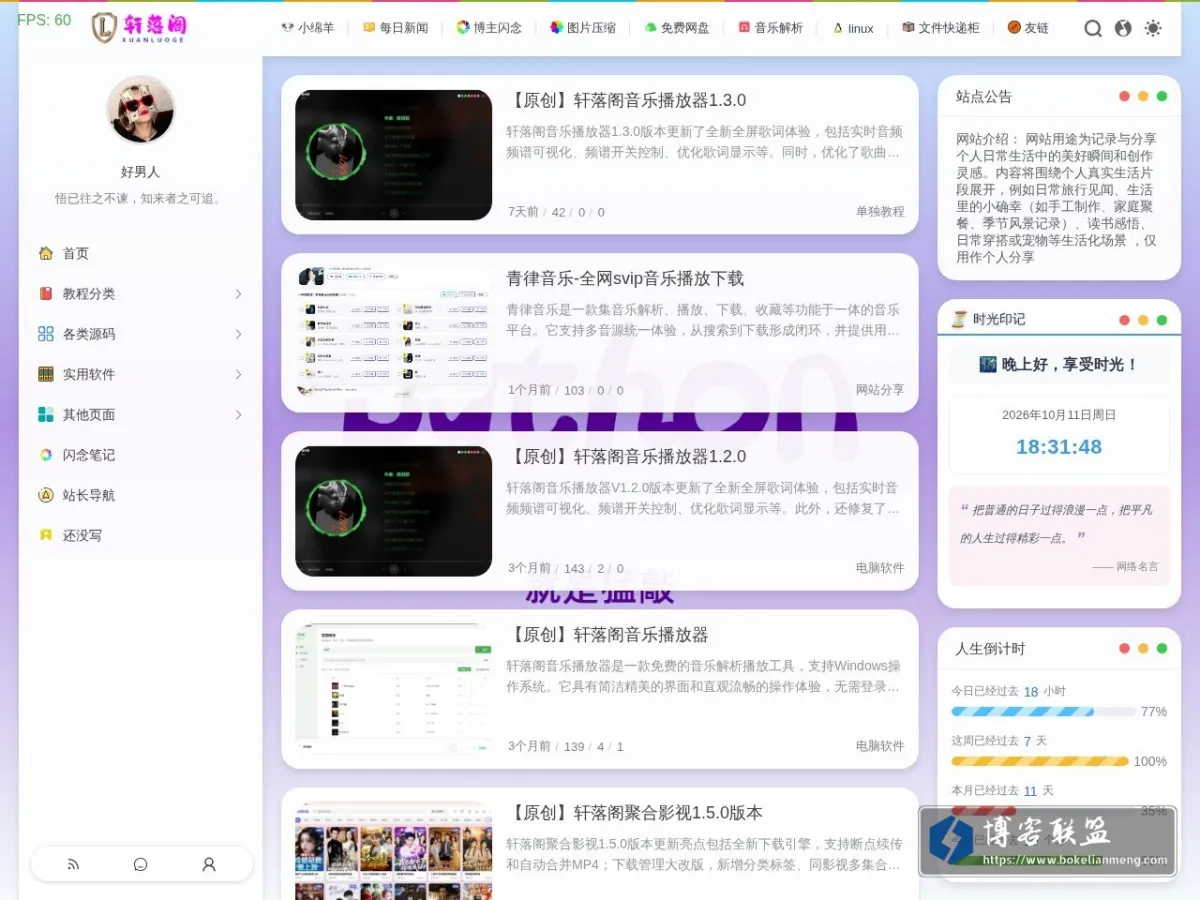Click the red dot in 站点公告 card
1200x900 pixels.
pyautogui.click(x=1125, y=96)
